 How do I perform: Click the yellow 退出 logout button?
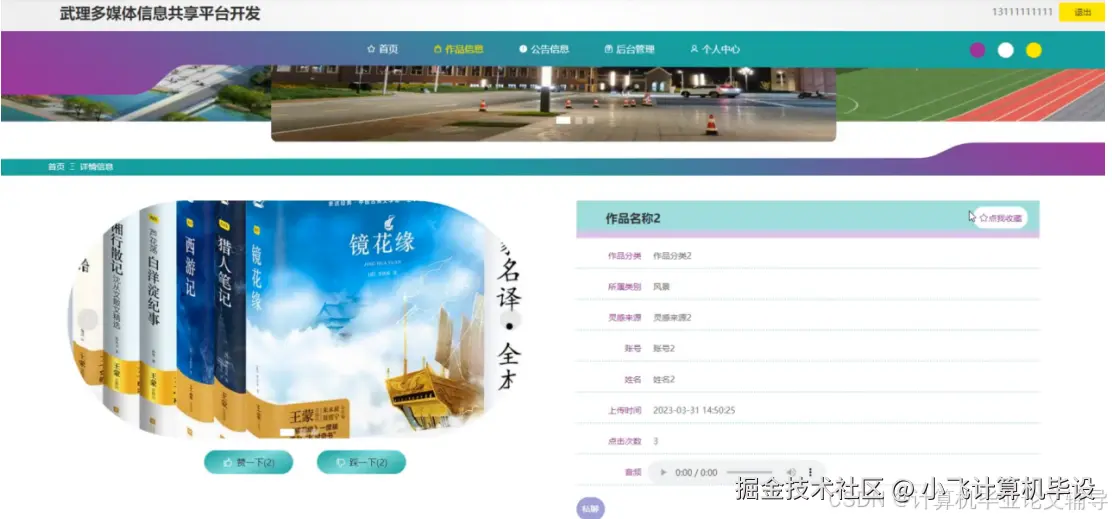(x=1082, y=12)
